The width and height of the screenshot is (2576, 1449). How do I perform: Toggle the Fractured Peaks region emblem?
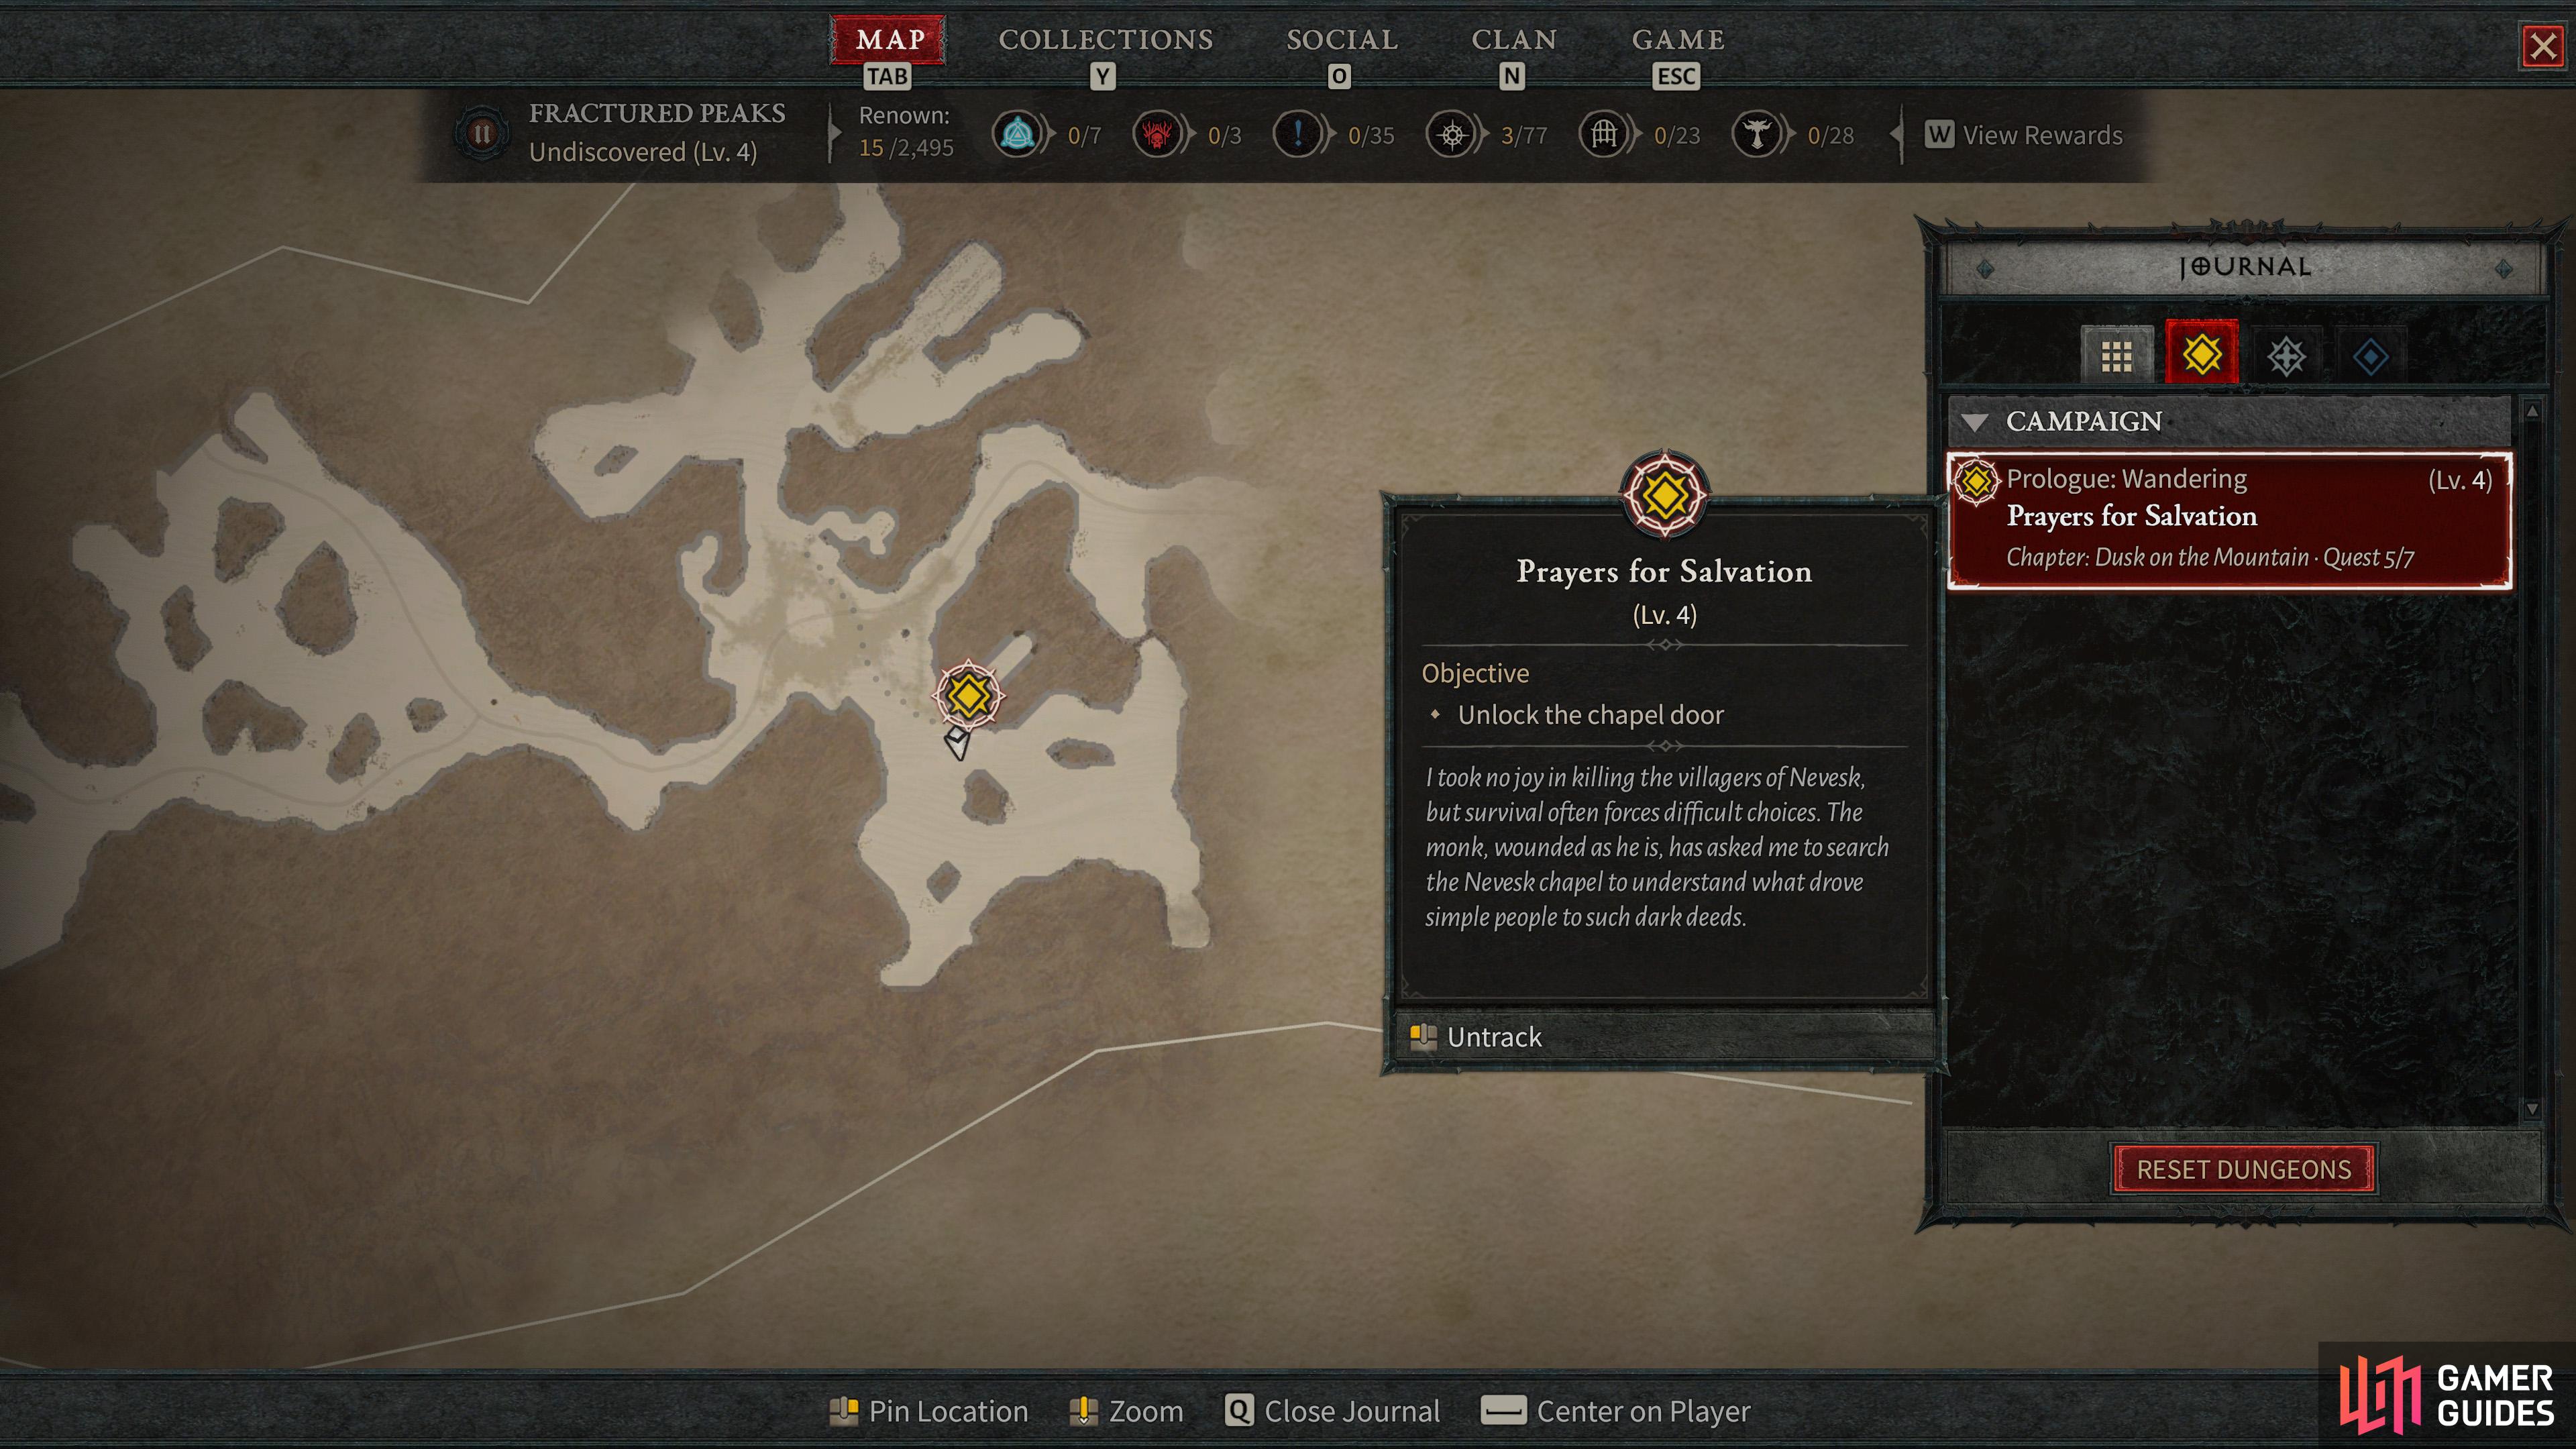[482, 133]
